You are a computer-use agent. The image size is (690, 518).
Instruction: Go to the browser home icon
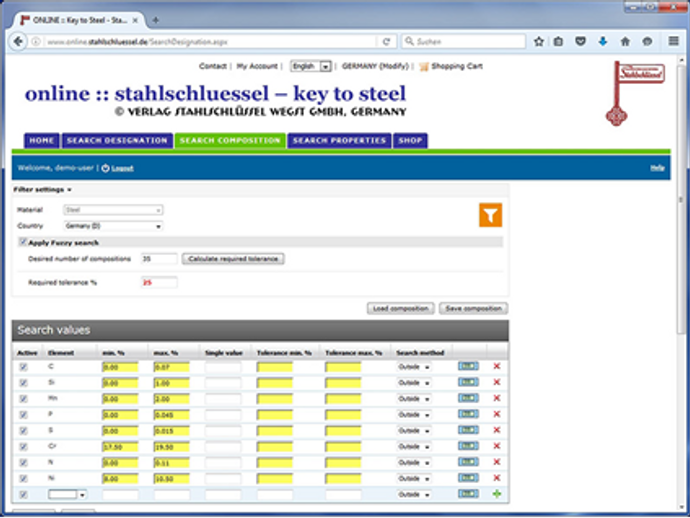point(625,41)
